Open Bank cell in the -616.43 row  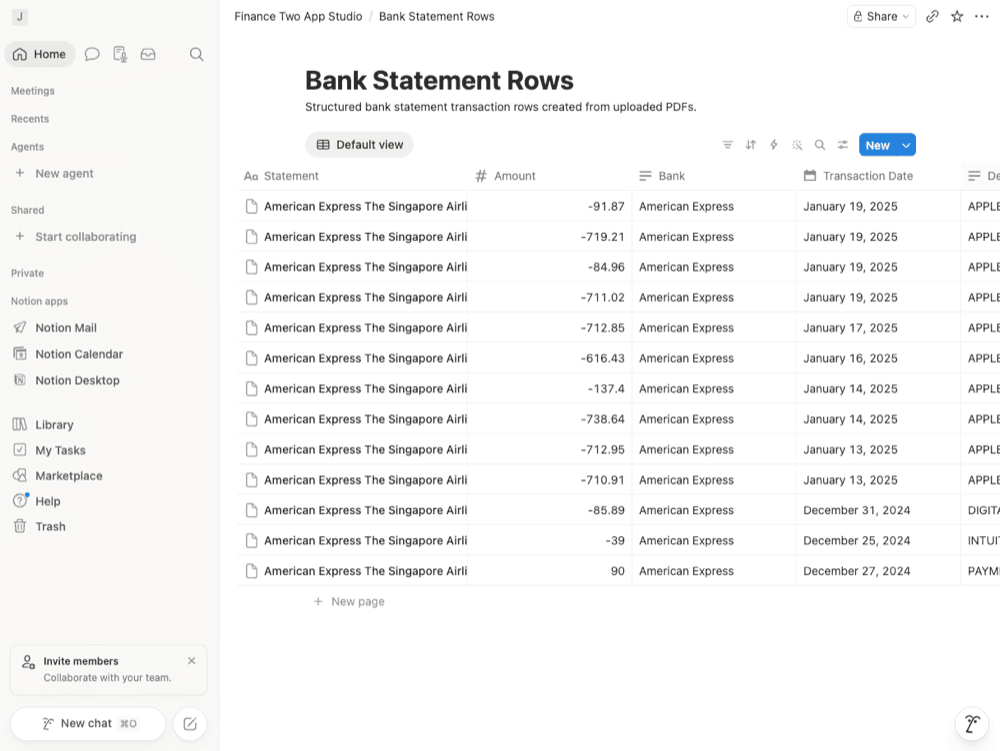[714, 358]
